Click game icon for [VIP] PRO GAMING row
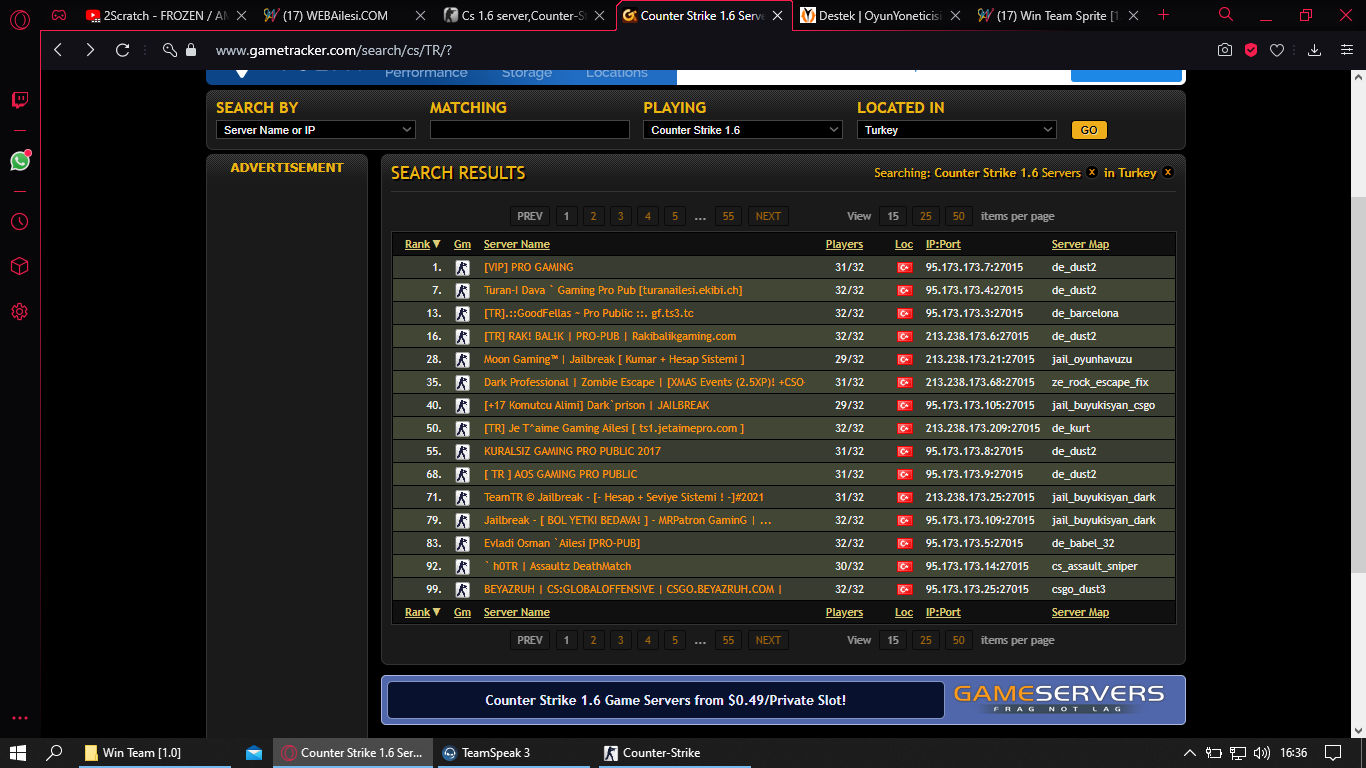Viewport: 1366px width, 768px height. (x=462, y=267)
